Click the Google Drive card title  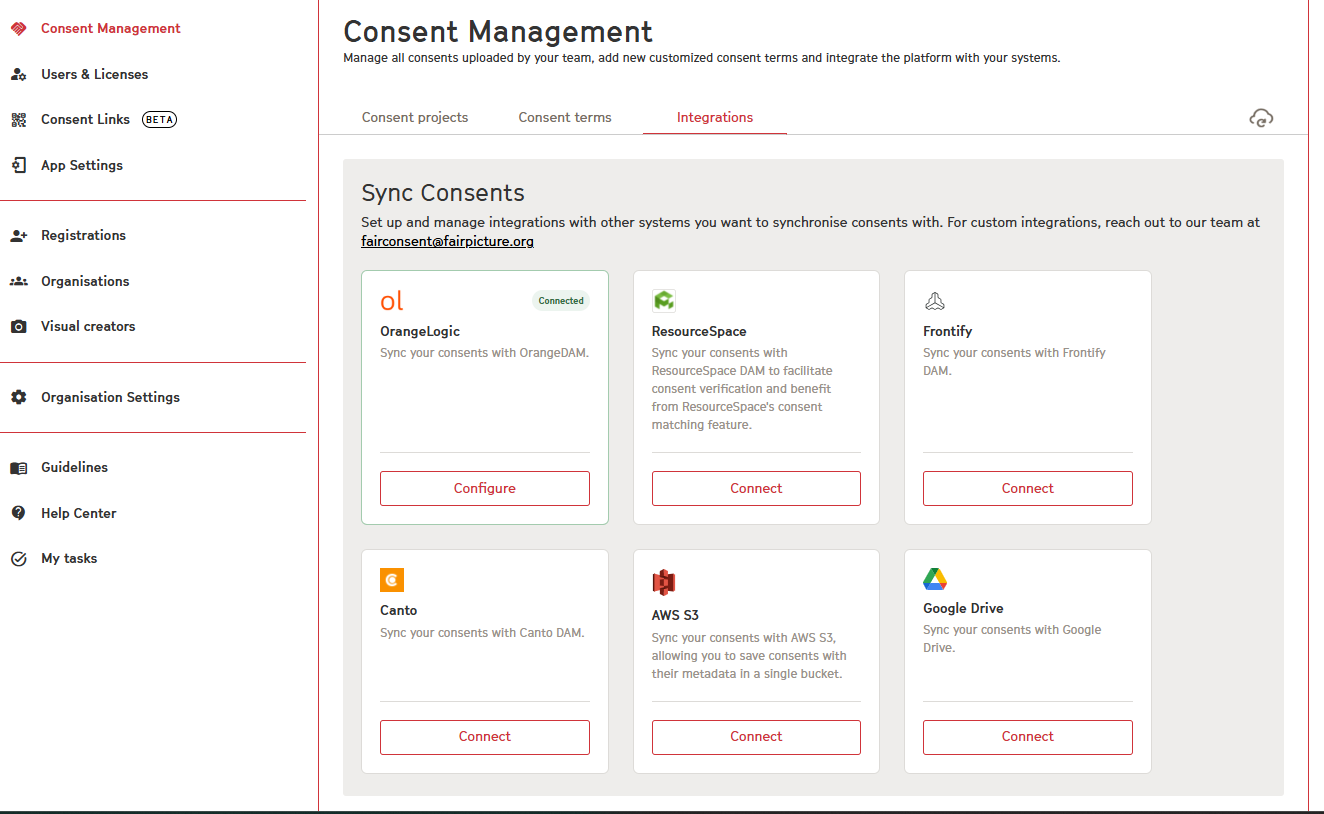963,609
